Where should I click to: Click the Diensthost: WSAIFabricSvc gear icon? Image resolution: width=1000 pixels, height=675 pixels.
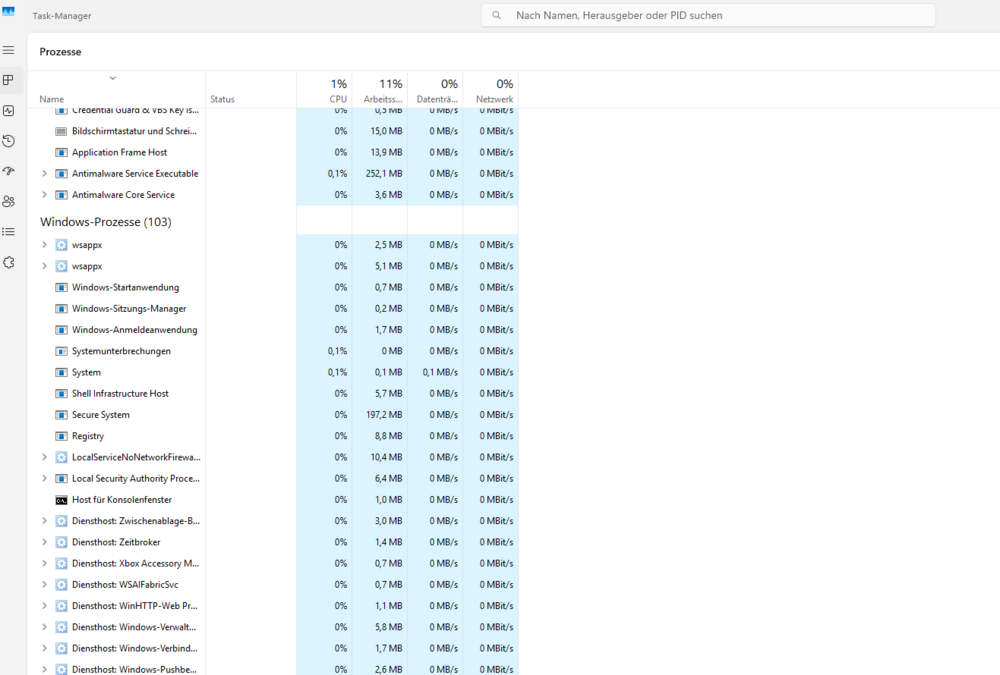click(x=61, y=584)
